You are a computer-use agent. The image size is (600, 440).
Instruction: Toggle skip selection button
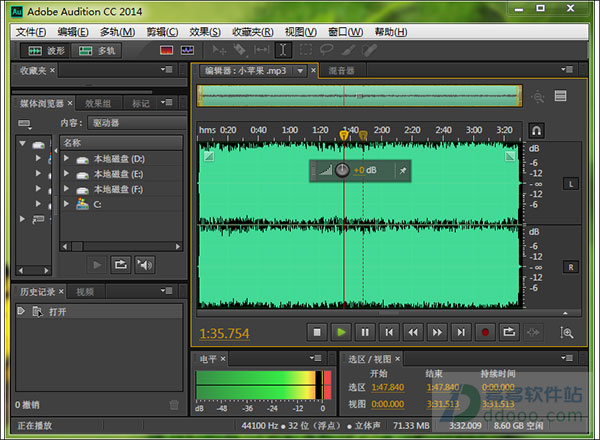point(533,332)
